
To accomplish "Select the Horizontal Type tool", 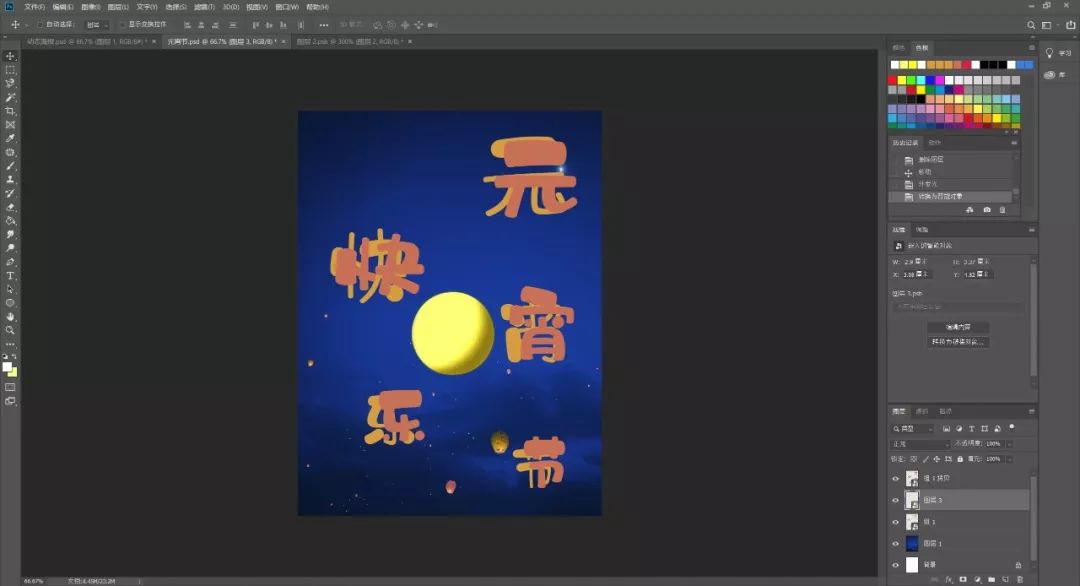I will click(11, 275).
